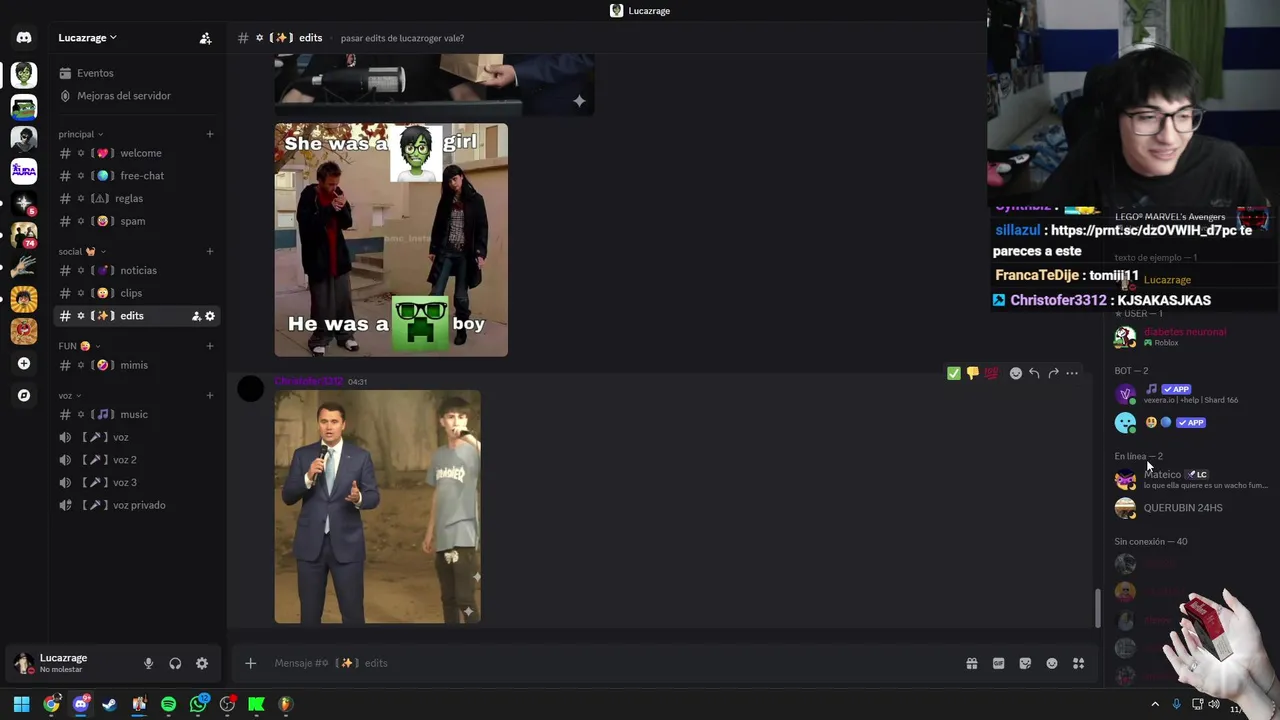Collapse the principal category
This screenshot has height=720, width=1280.
coord(80,134)
